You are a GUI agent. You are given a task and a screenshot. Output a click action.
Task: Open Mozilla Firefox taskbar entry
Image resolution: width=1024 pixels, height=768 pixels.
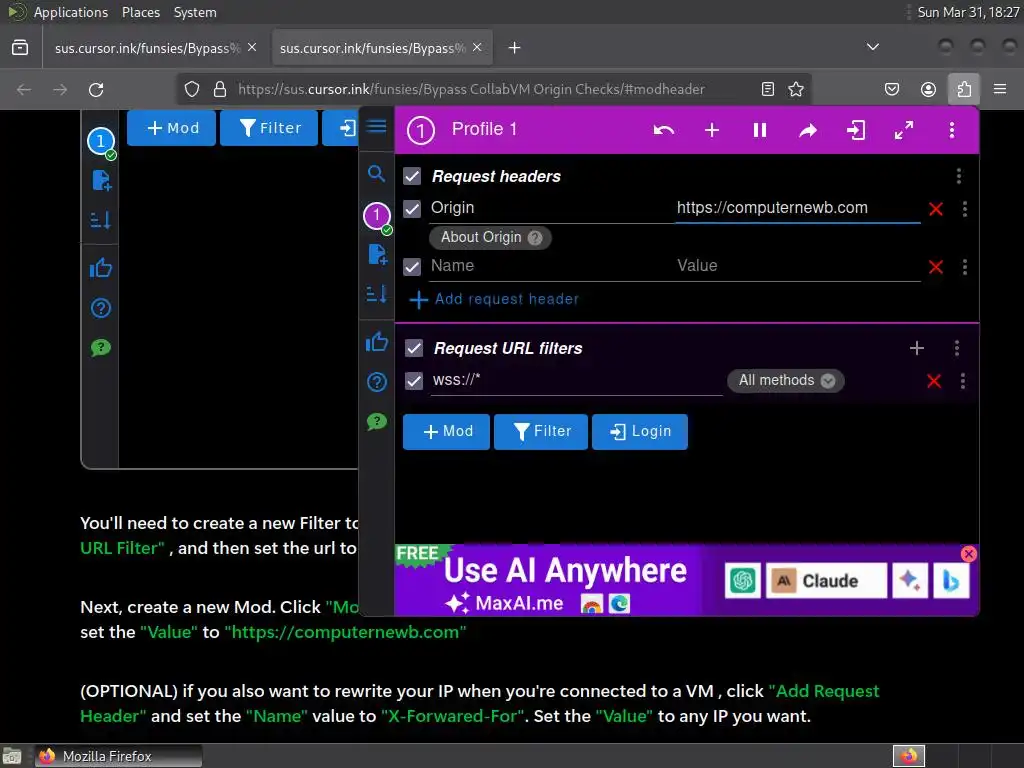(118, 756)
